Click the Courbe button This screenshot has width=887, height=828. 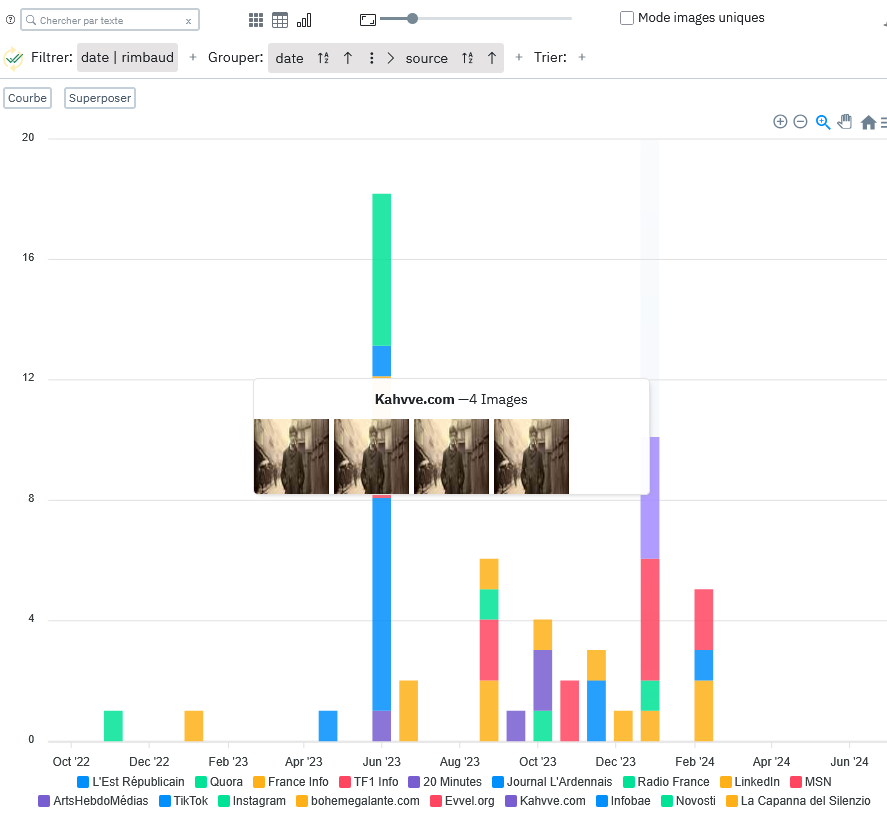coord(28,98)
